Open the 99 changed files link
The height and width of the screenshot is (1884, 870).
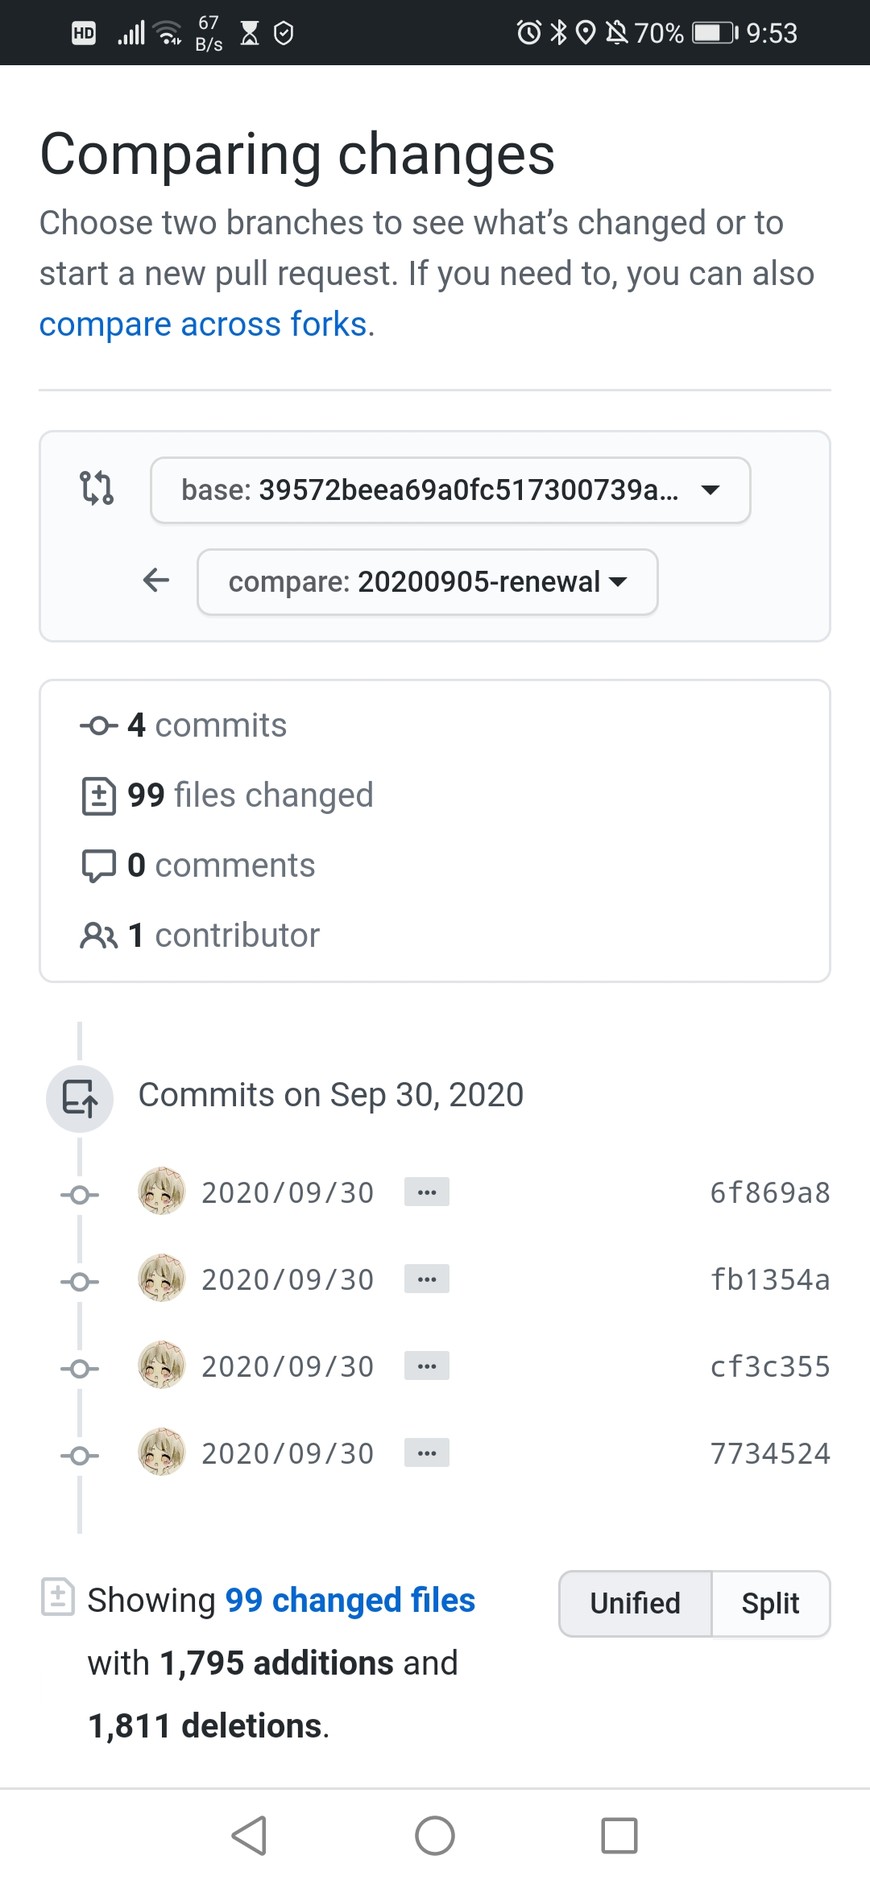click(349, 1600)
